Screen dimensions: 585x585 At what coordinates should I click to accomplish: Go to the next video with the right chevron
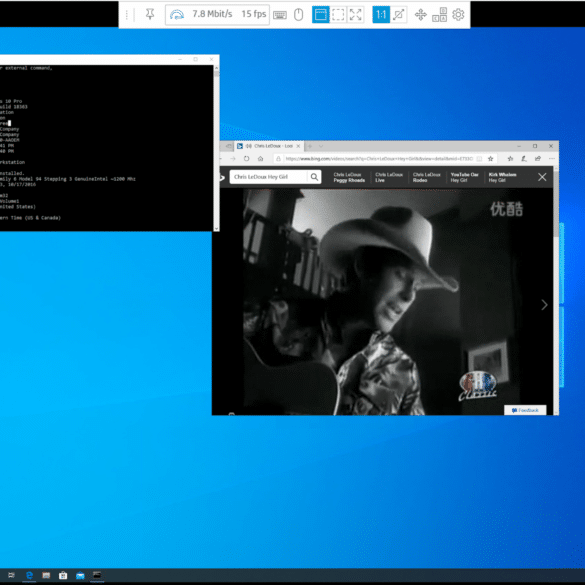coord(544,305)
